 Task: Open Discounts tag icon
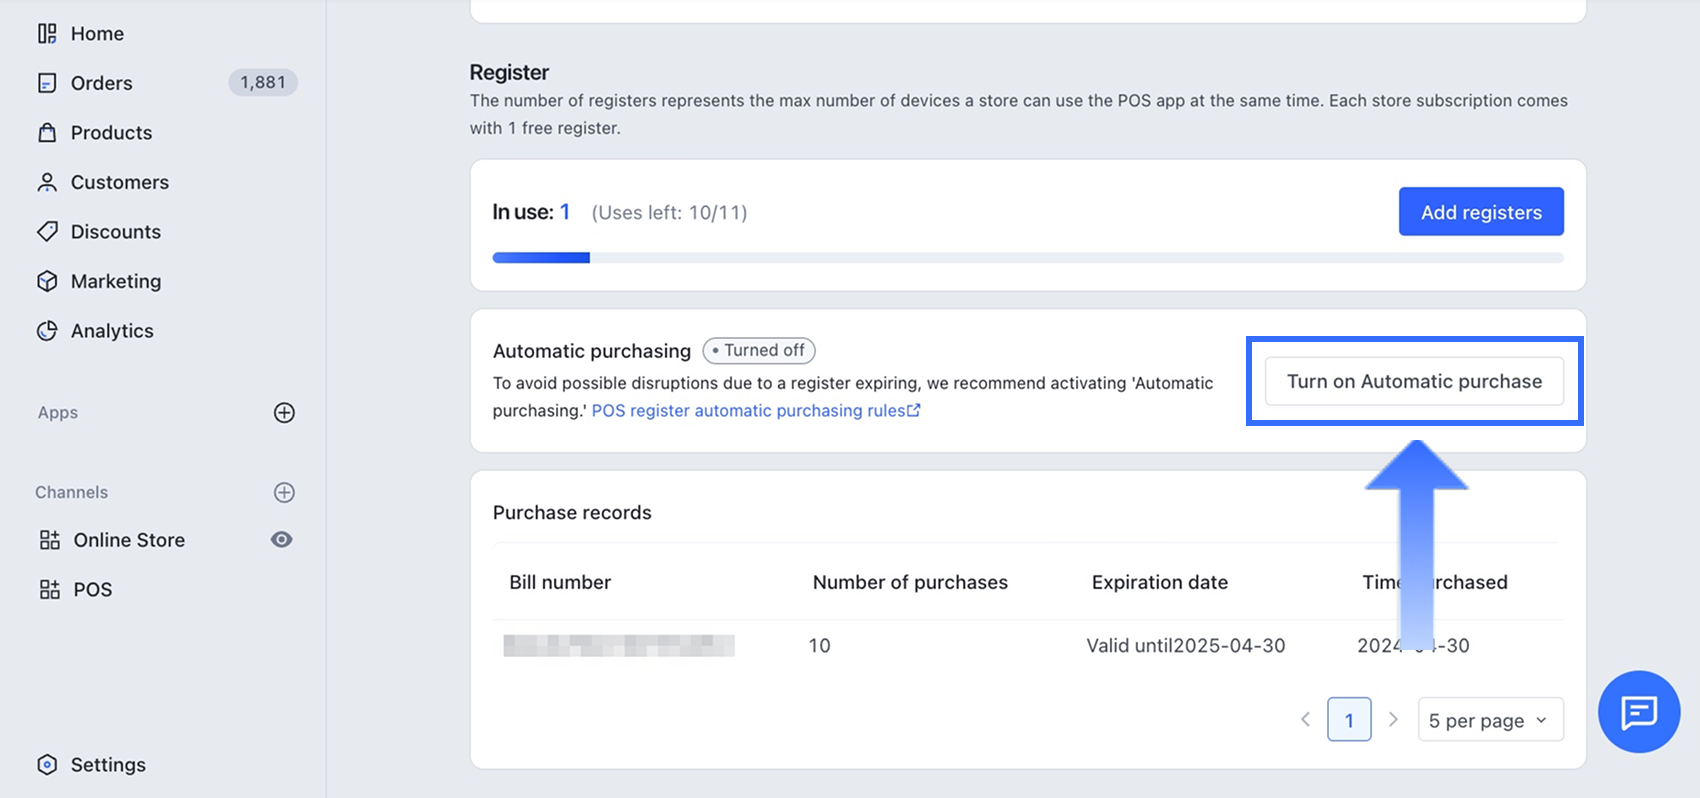pos(47,232)
